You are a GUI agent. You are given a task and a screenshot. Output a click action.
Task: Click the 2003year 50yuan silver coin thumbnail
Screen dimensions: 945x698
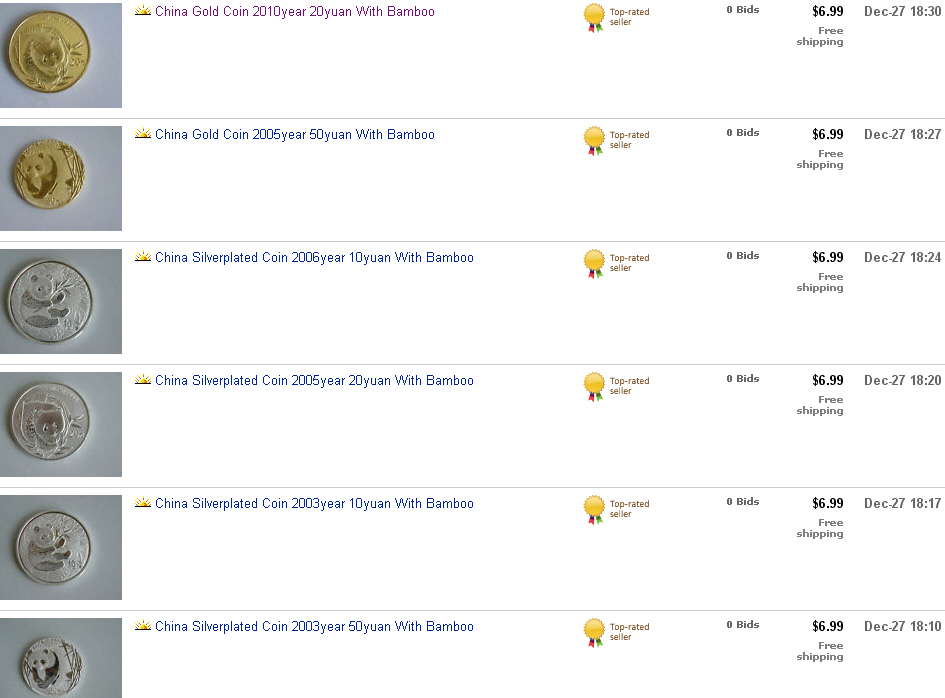pos(60,658)
